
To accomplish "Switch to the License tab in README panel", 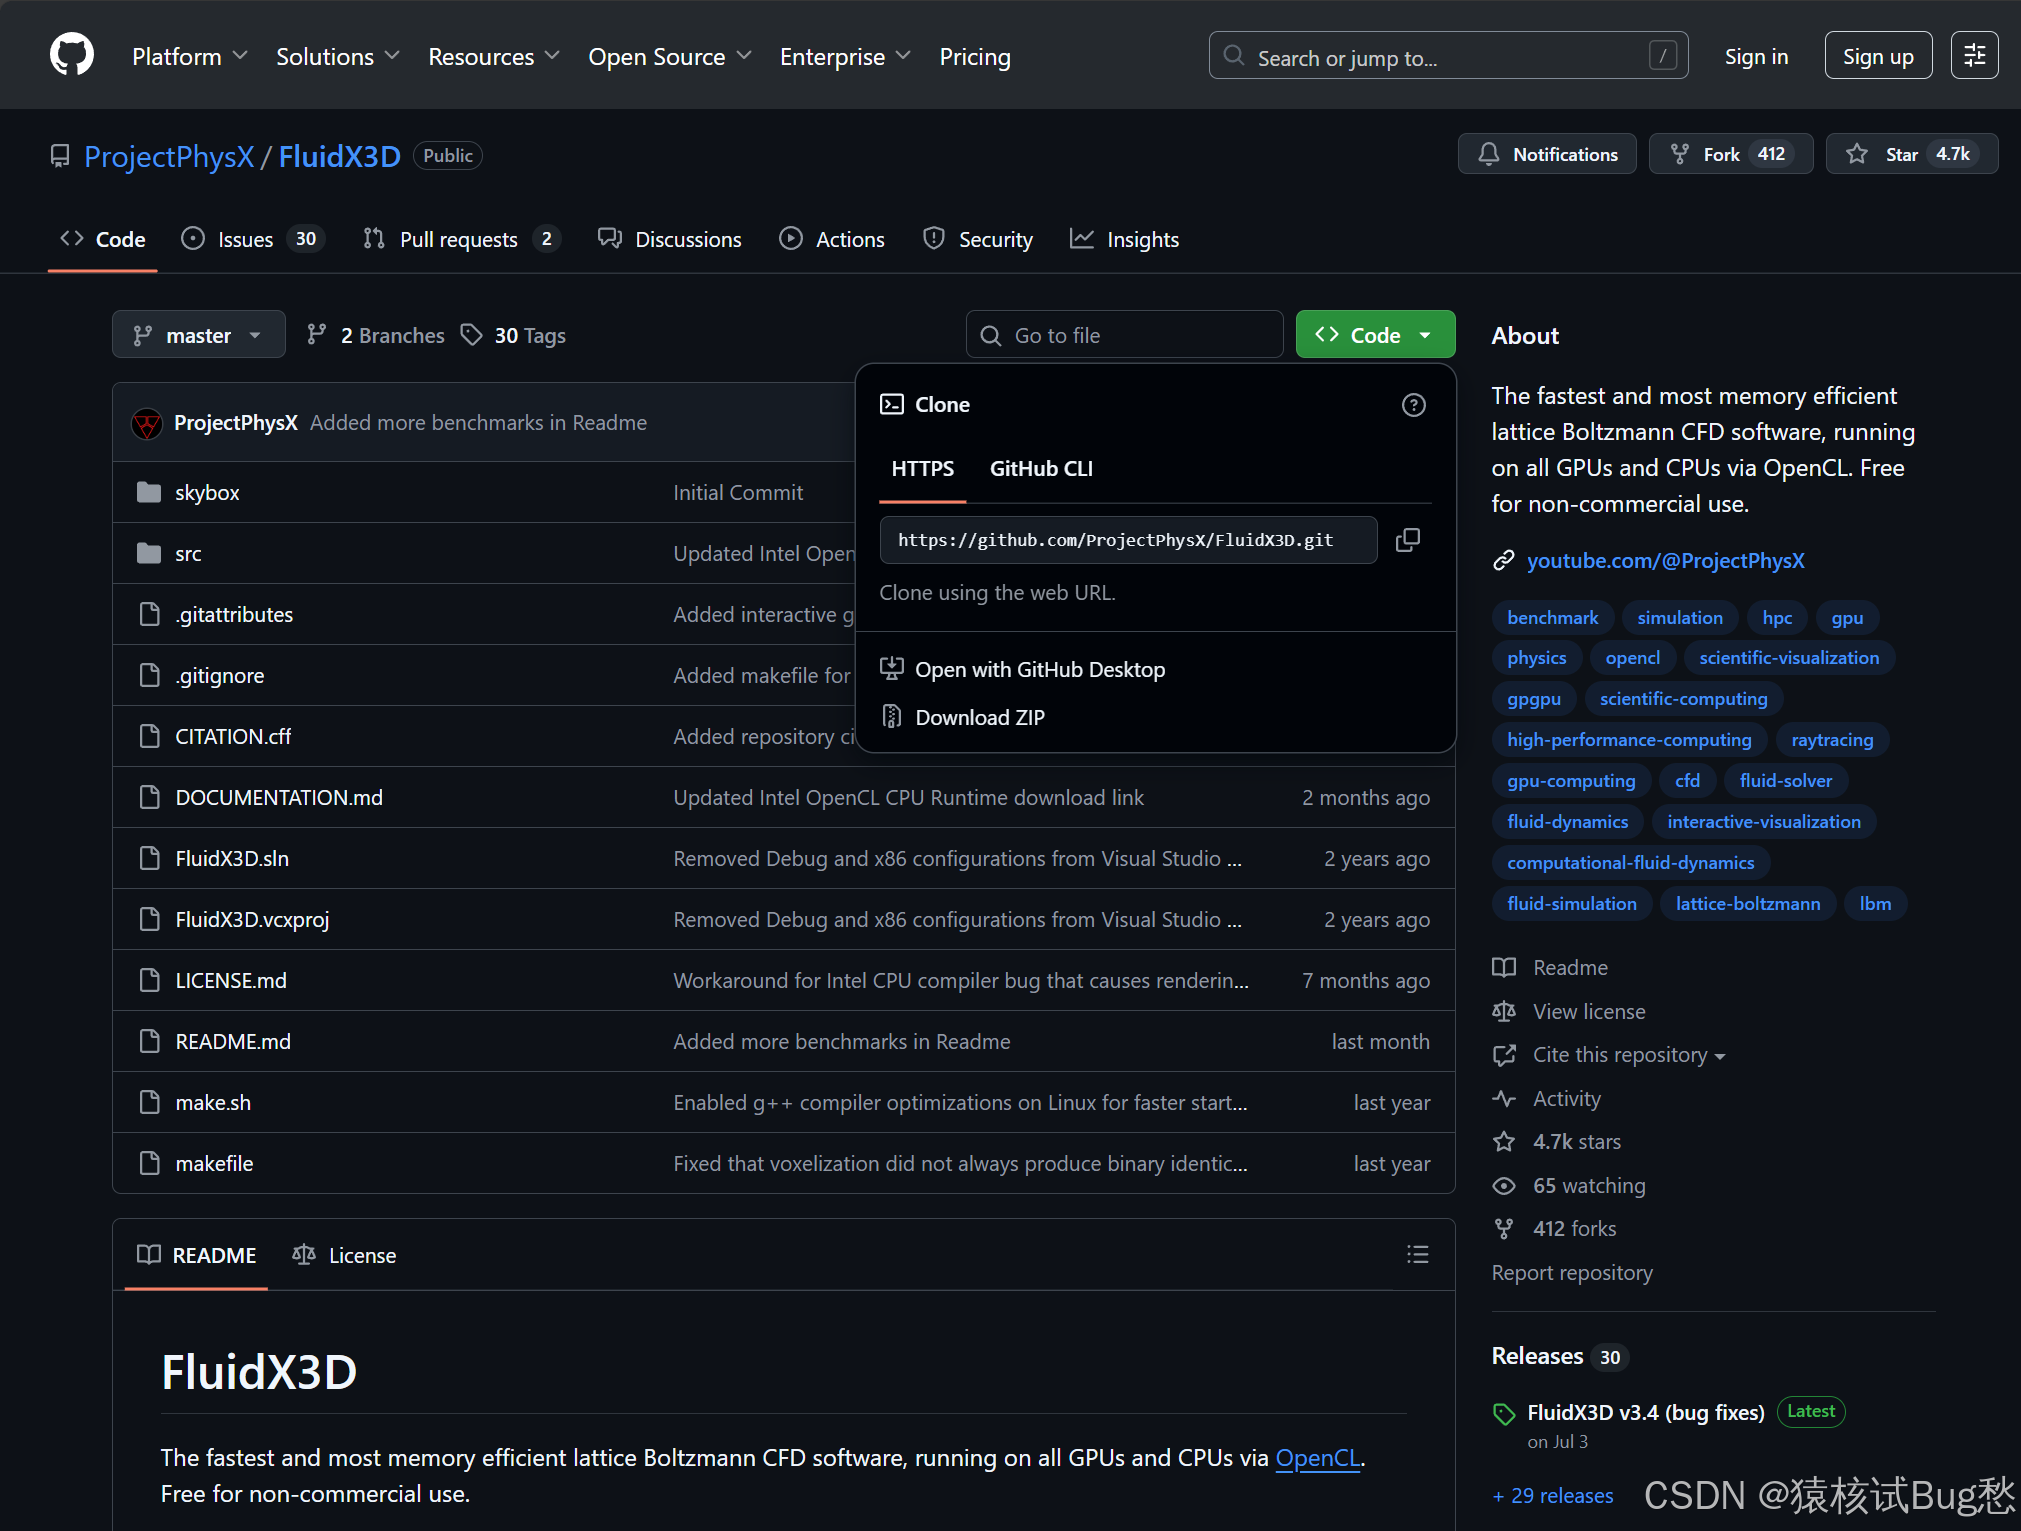I will point(344,1255).
